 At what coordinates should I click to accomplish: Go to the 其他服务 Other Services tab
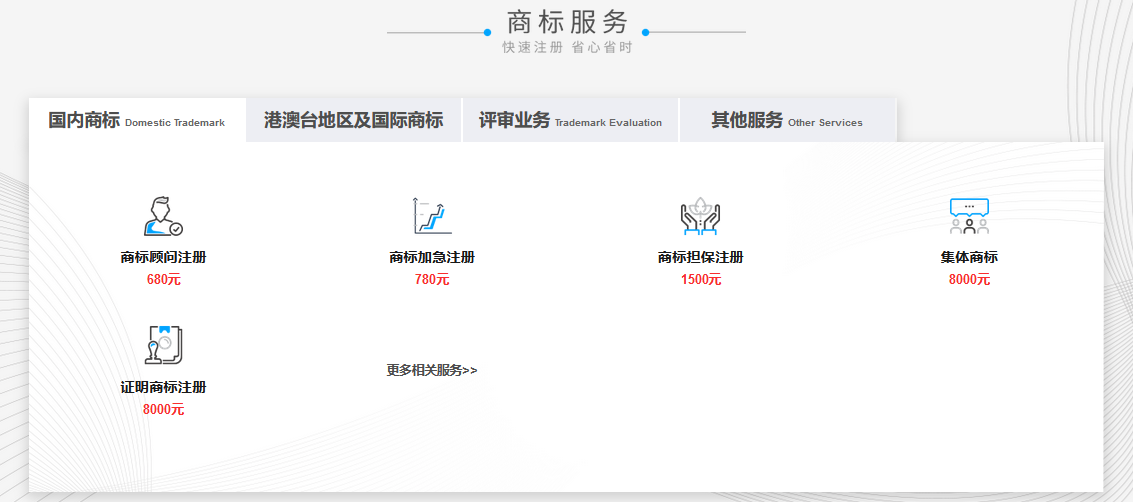coord(786,121)
